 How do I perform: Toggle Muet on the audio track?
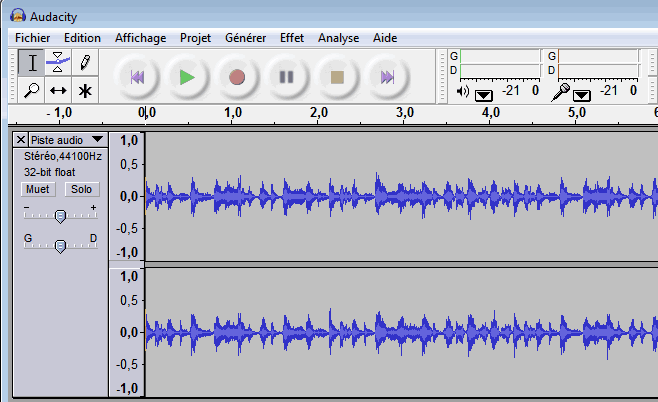pos(38,189)
